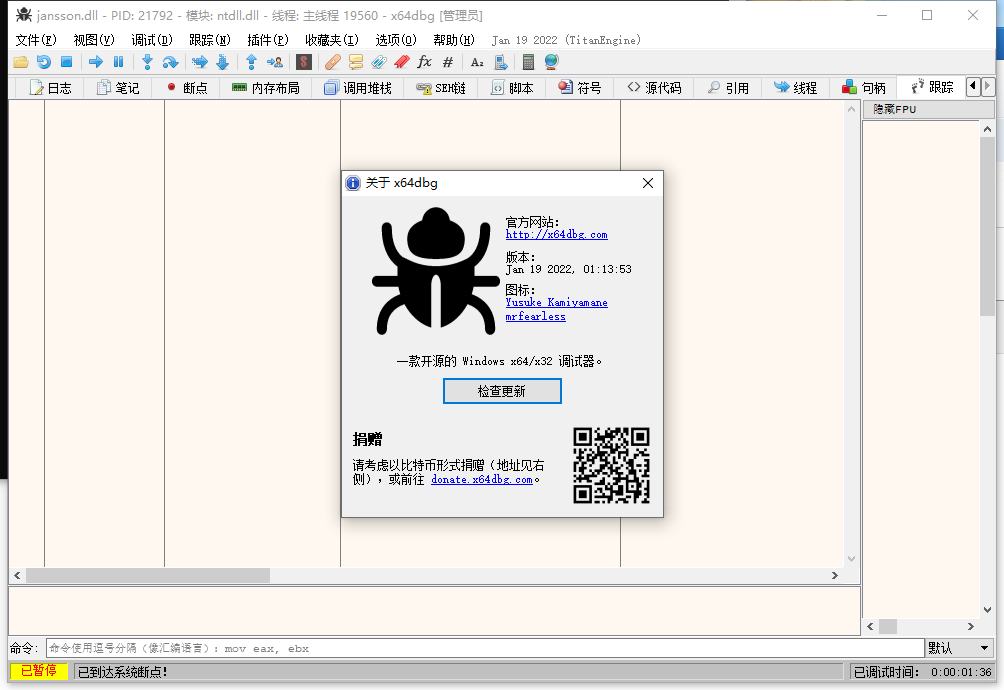Screen dimensions: 1004x690
Task: Open the donate.x64dbg.com link
Action: tap(482, 479)
